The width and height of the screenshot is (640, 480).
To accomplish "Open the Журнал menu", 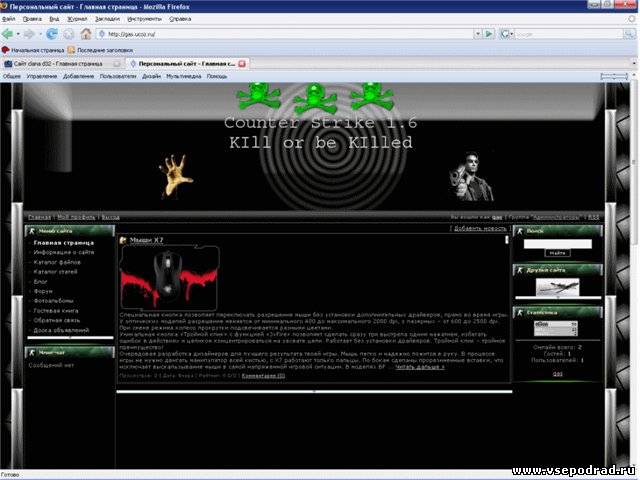I will click(77, 19).
